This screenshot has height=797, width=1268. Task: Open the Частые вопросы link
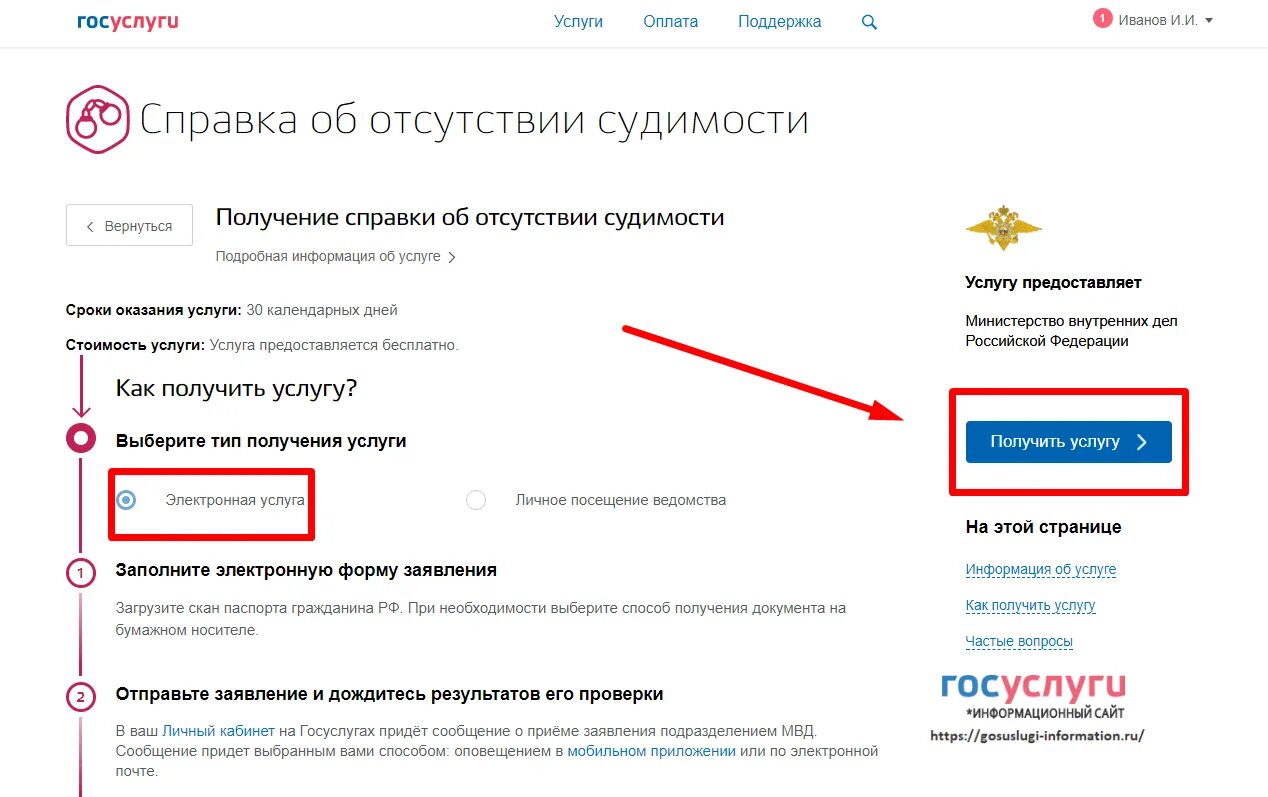[1019, 641]
